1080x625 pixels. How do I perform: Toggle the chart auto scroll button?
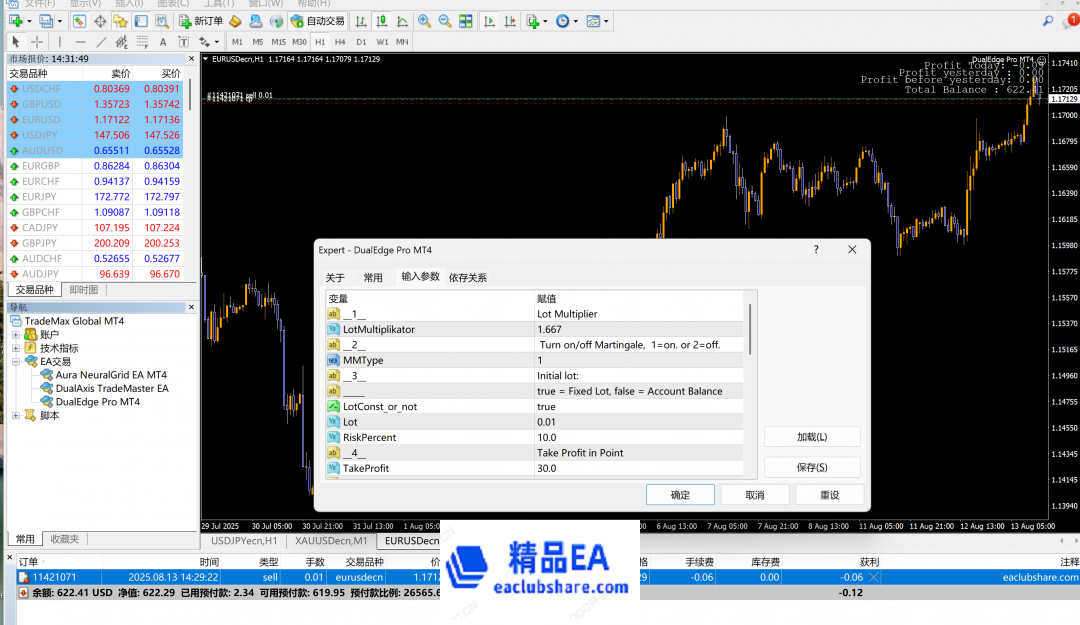(487, 21)
